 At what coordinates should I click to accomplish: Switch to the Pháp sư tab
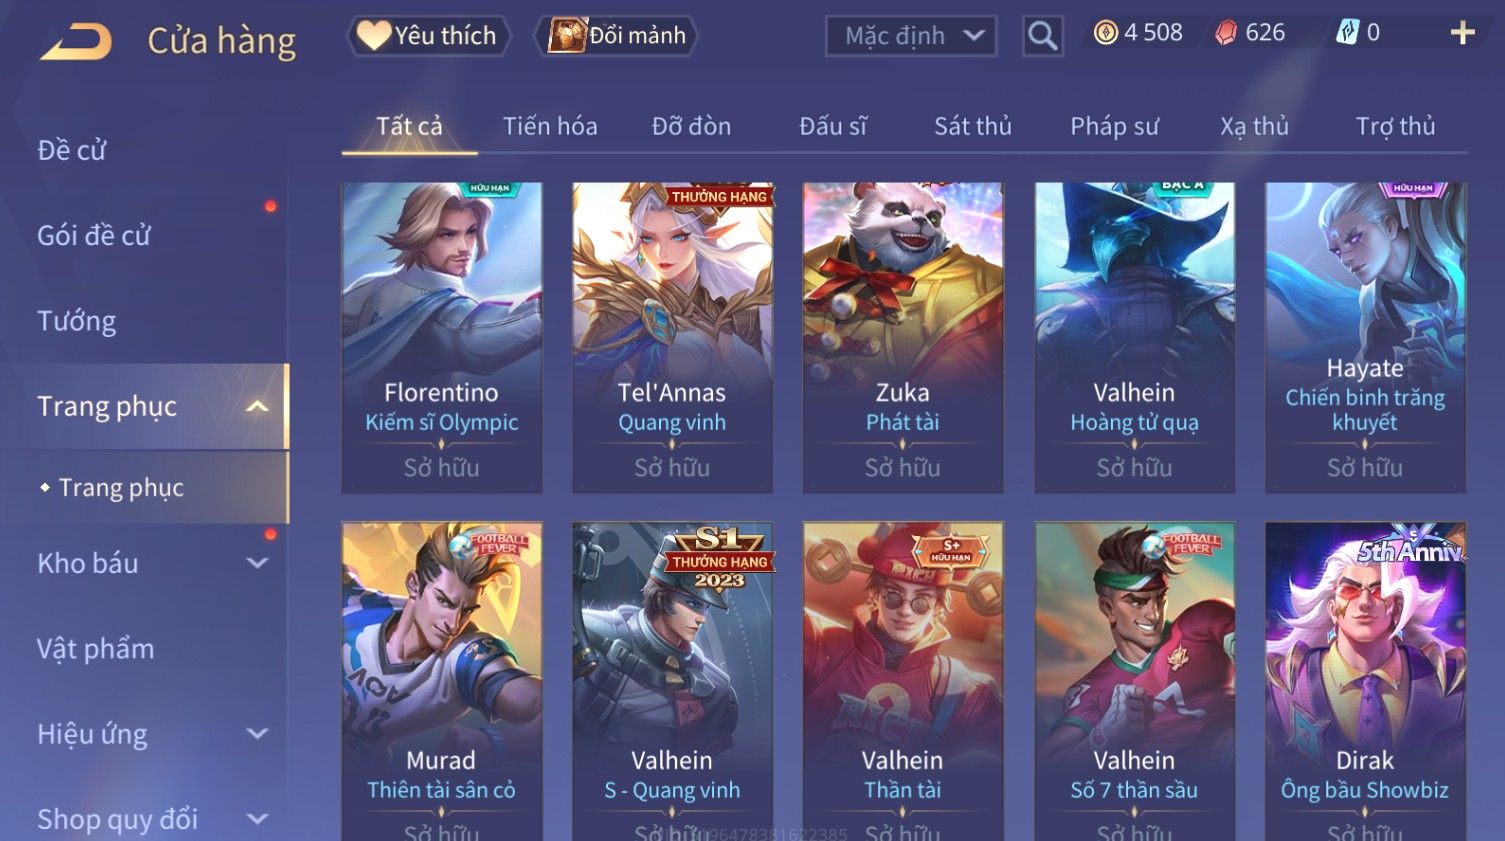tap(1114, 126)
